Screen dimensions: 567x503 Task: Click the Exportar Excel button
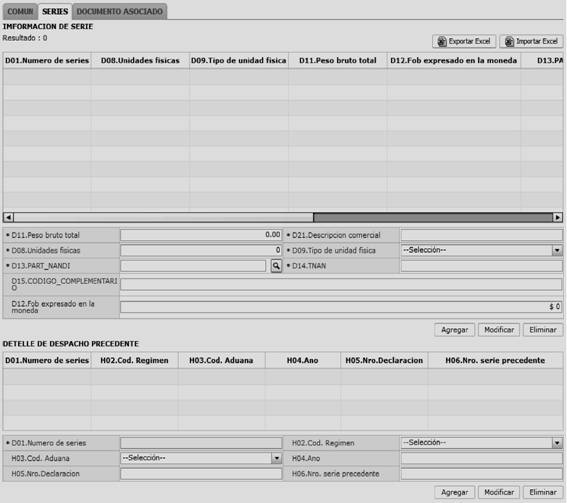point(464,41)
